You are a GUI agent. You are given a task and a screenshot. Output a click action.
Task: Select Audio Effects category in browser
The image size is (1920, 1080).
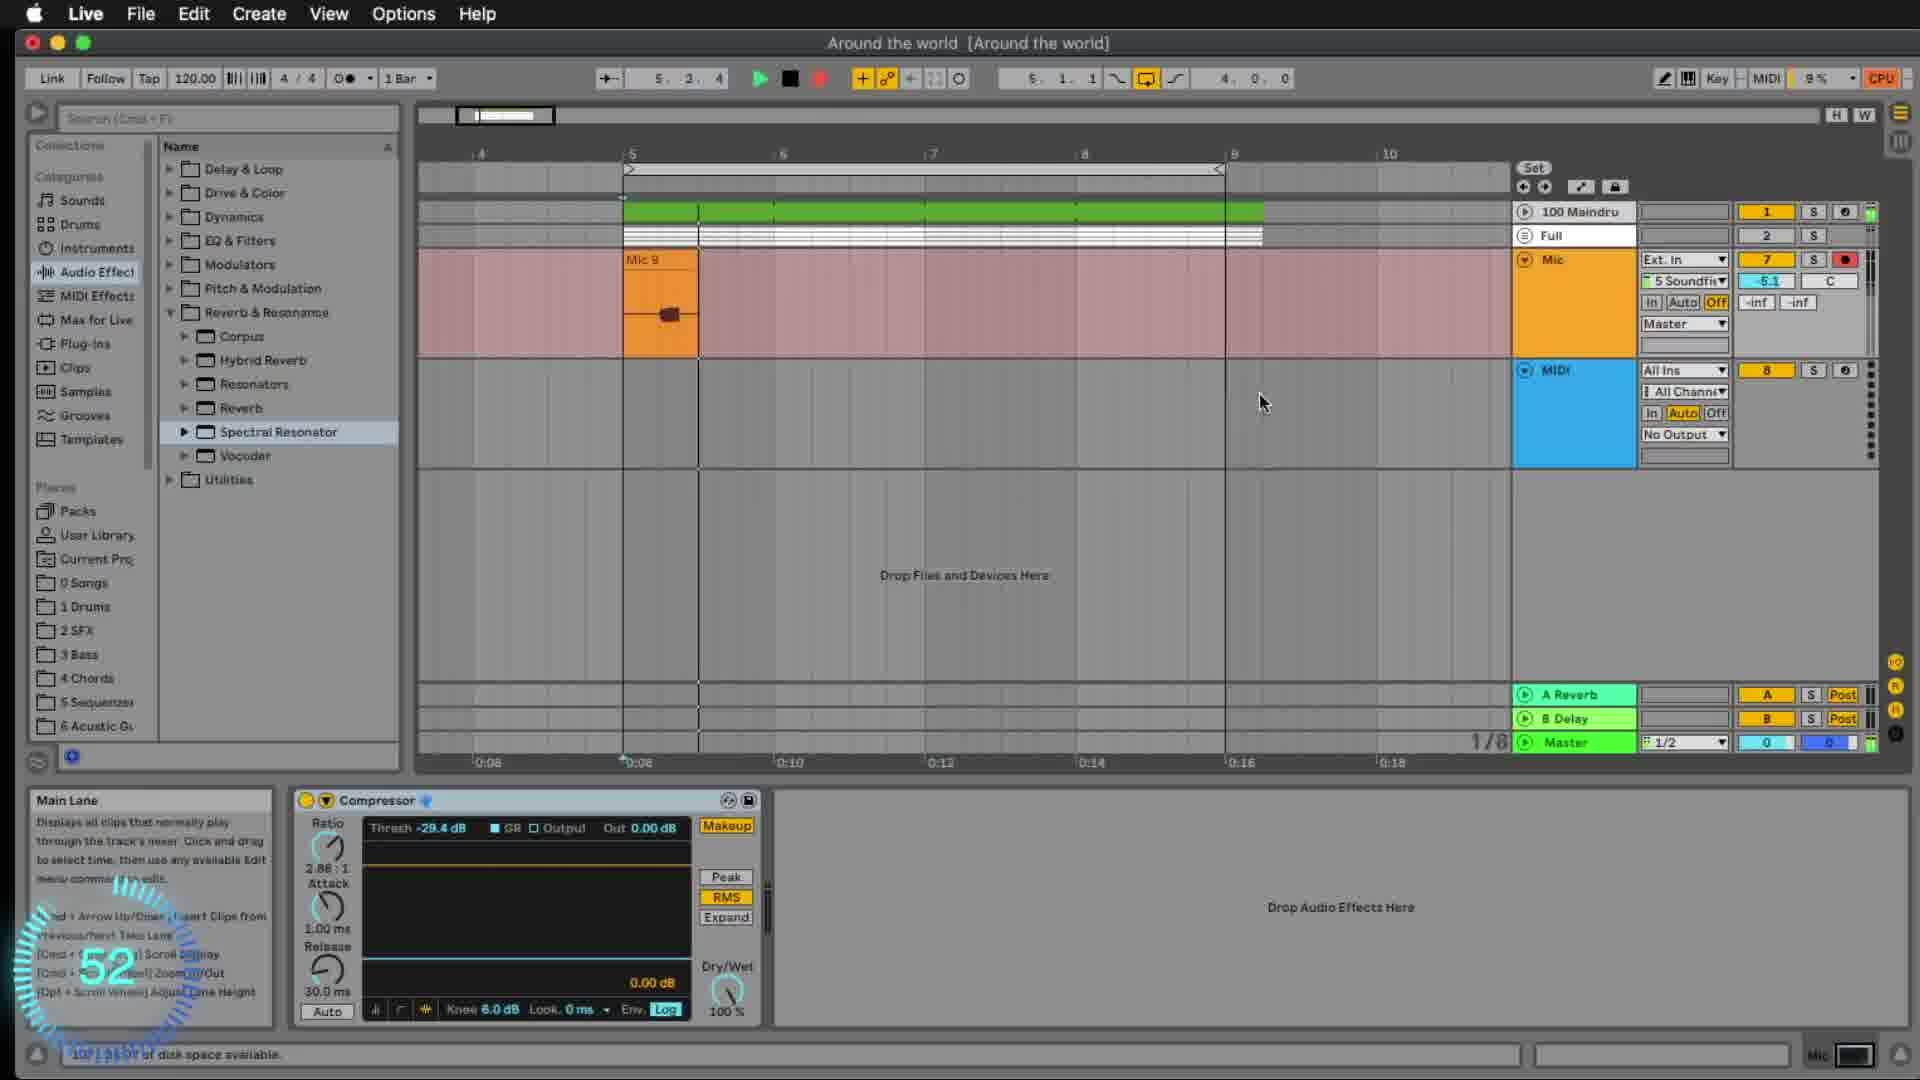86,272
